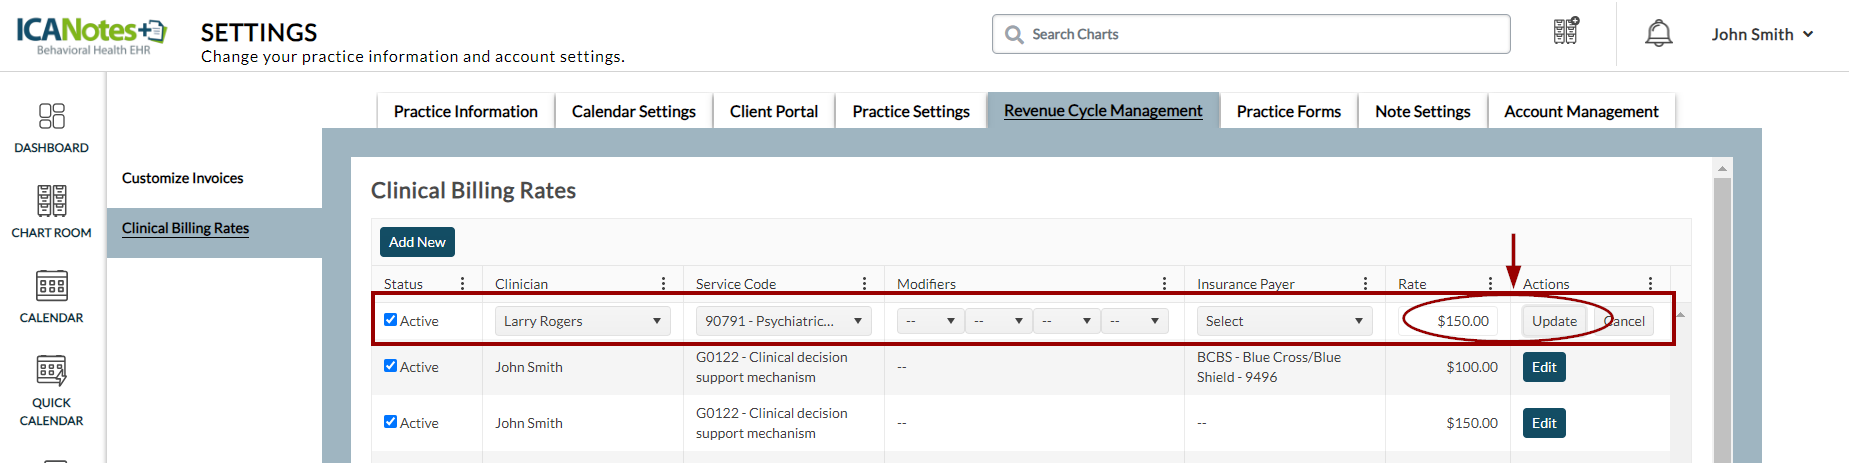Click the notifications bell icon

[1658, 34]
